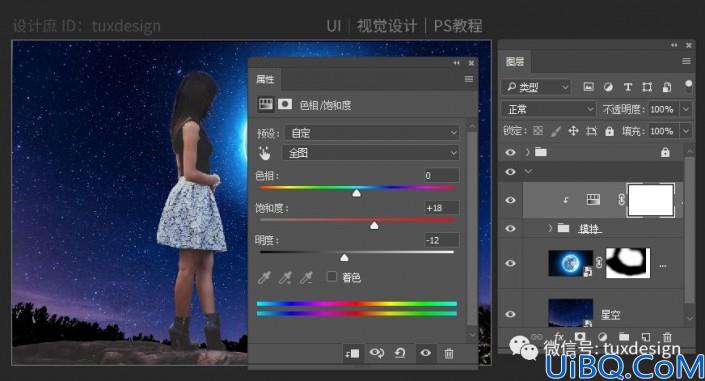The width and height of the screenshot is (705, 381).
Task: Hide the locked top group layer
Action: tap(510, 152)
